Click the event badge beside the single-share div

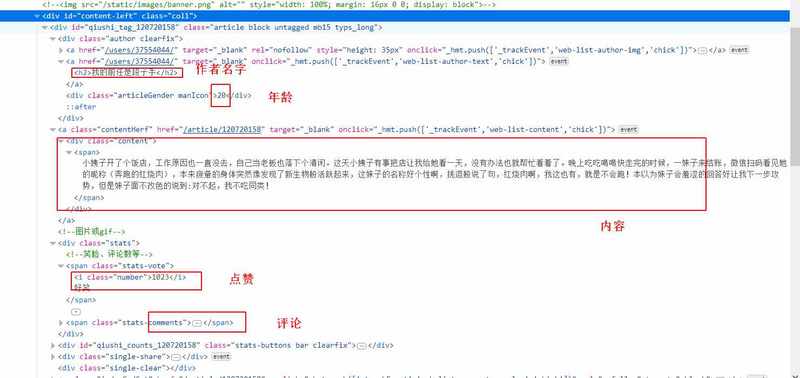[221, 357]
